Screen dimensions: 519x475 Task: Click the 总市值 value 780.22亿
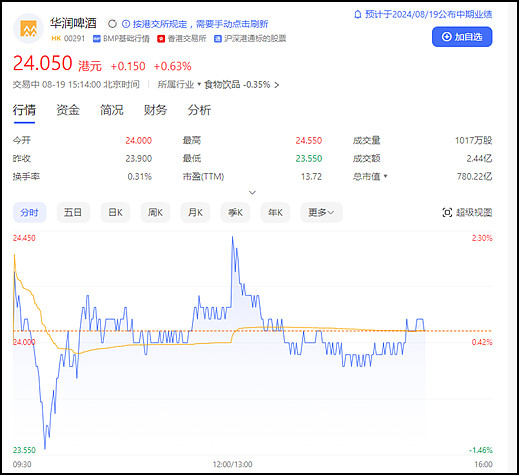[x=474, y=176]
